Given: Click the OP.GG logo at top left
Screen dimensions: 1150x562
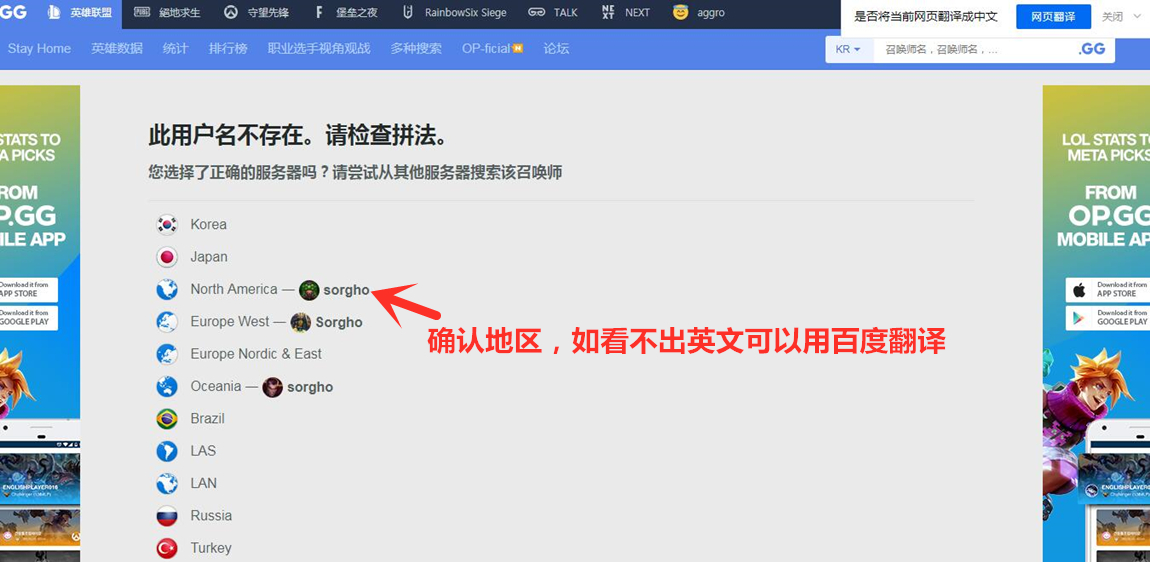Looking at the screenshot, I should click(x=13, y=12).
